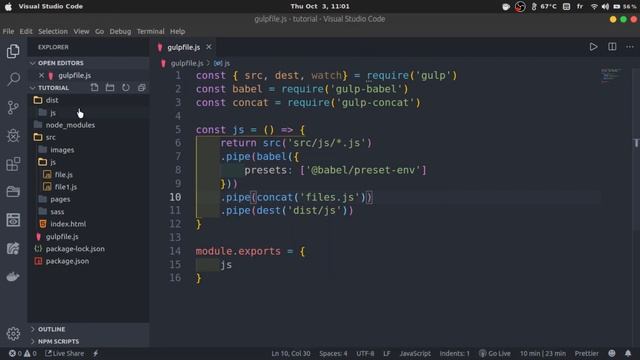This screenshot has width=640, height=360.
Task: Click Spaces: 4 indentation setting
Action: click(x=333, y=353)
